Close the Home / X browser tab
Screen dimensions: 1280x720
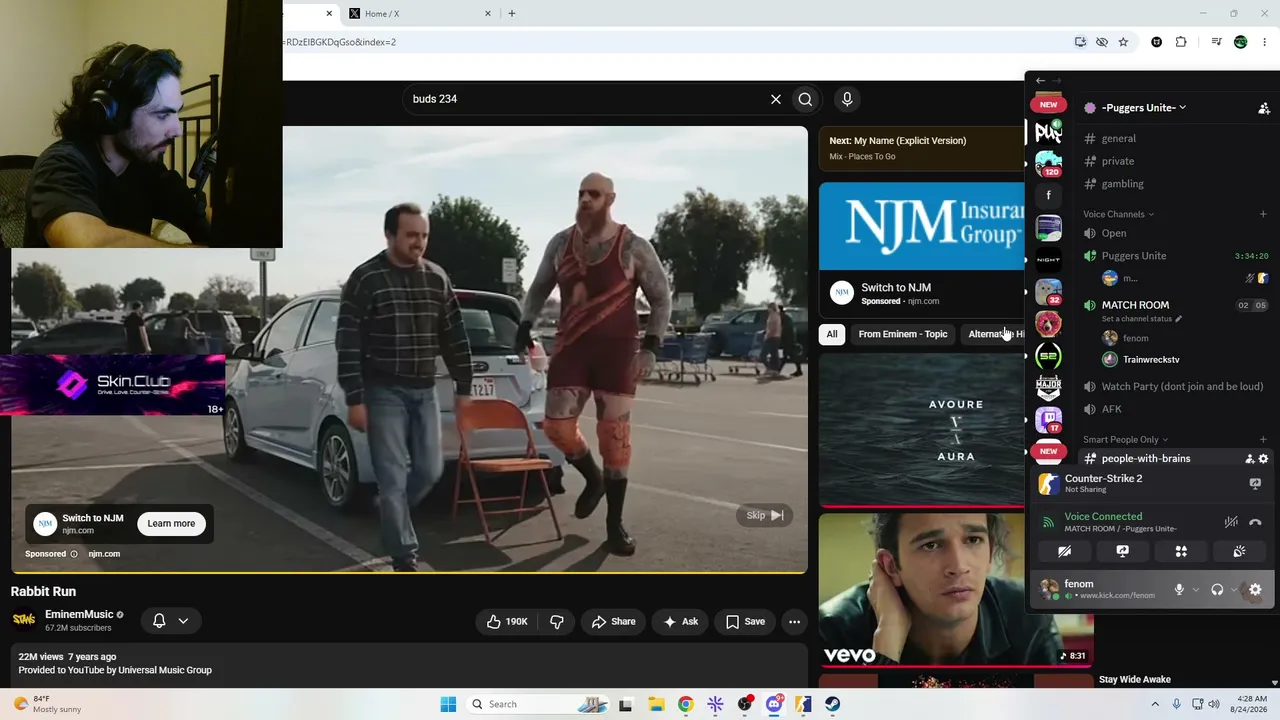click(x=488, y=14)
